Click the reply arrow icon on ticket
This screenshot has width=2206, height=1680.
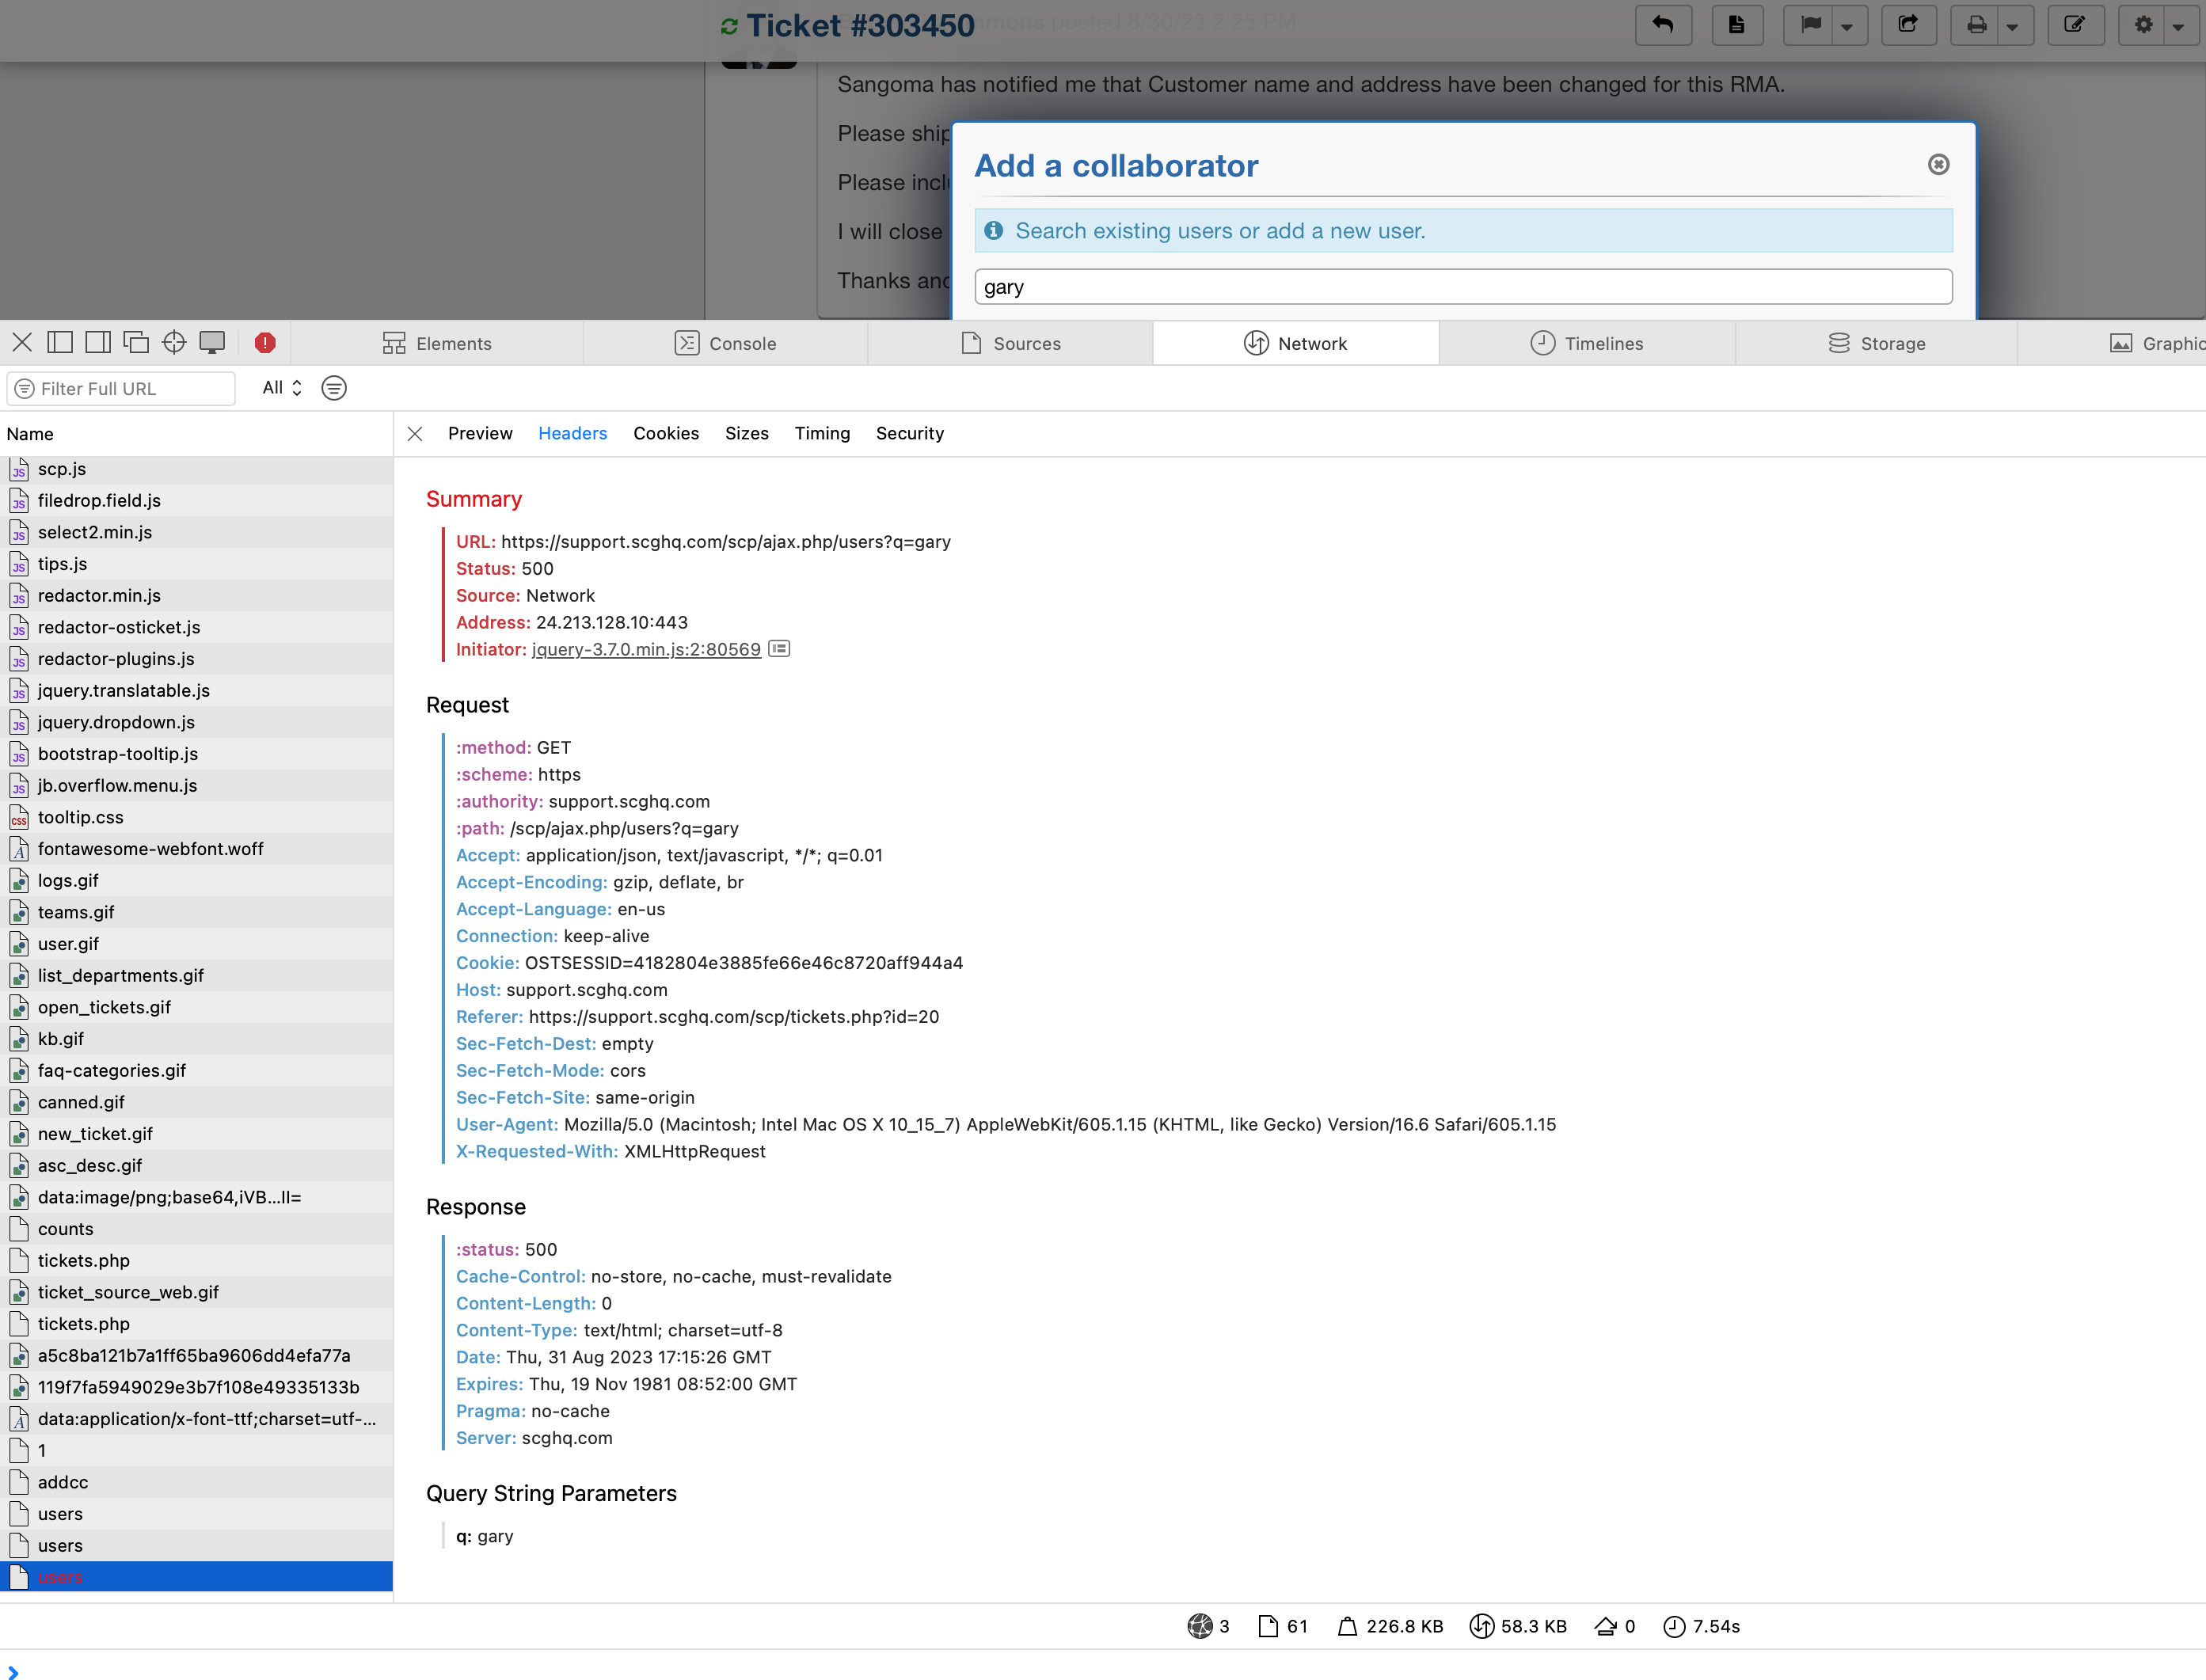1663,25
